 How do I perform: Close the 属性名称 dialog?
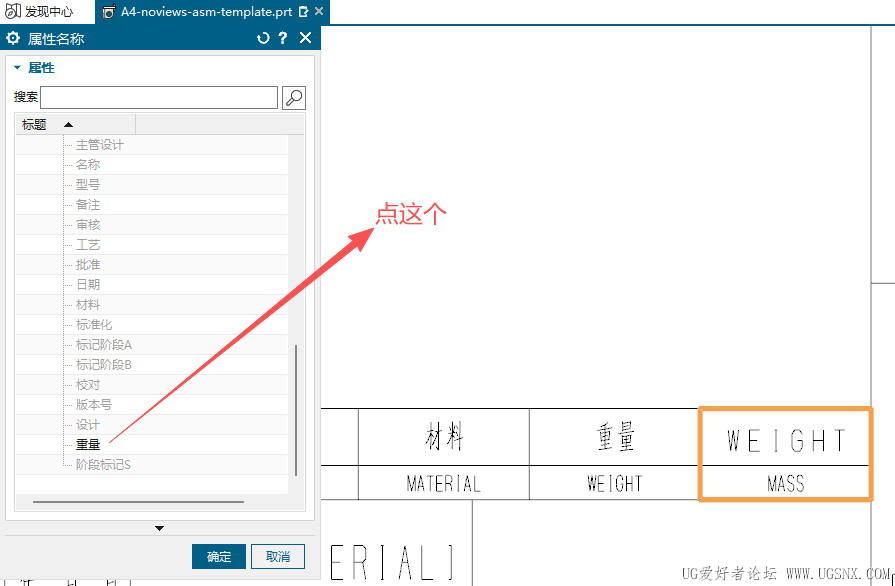click(x=305, y=38)
